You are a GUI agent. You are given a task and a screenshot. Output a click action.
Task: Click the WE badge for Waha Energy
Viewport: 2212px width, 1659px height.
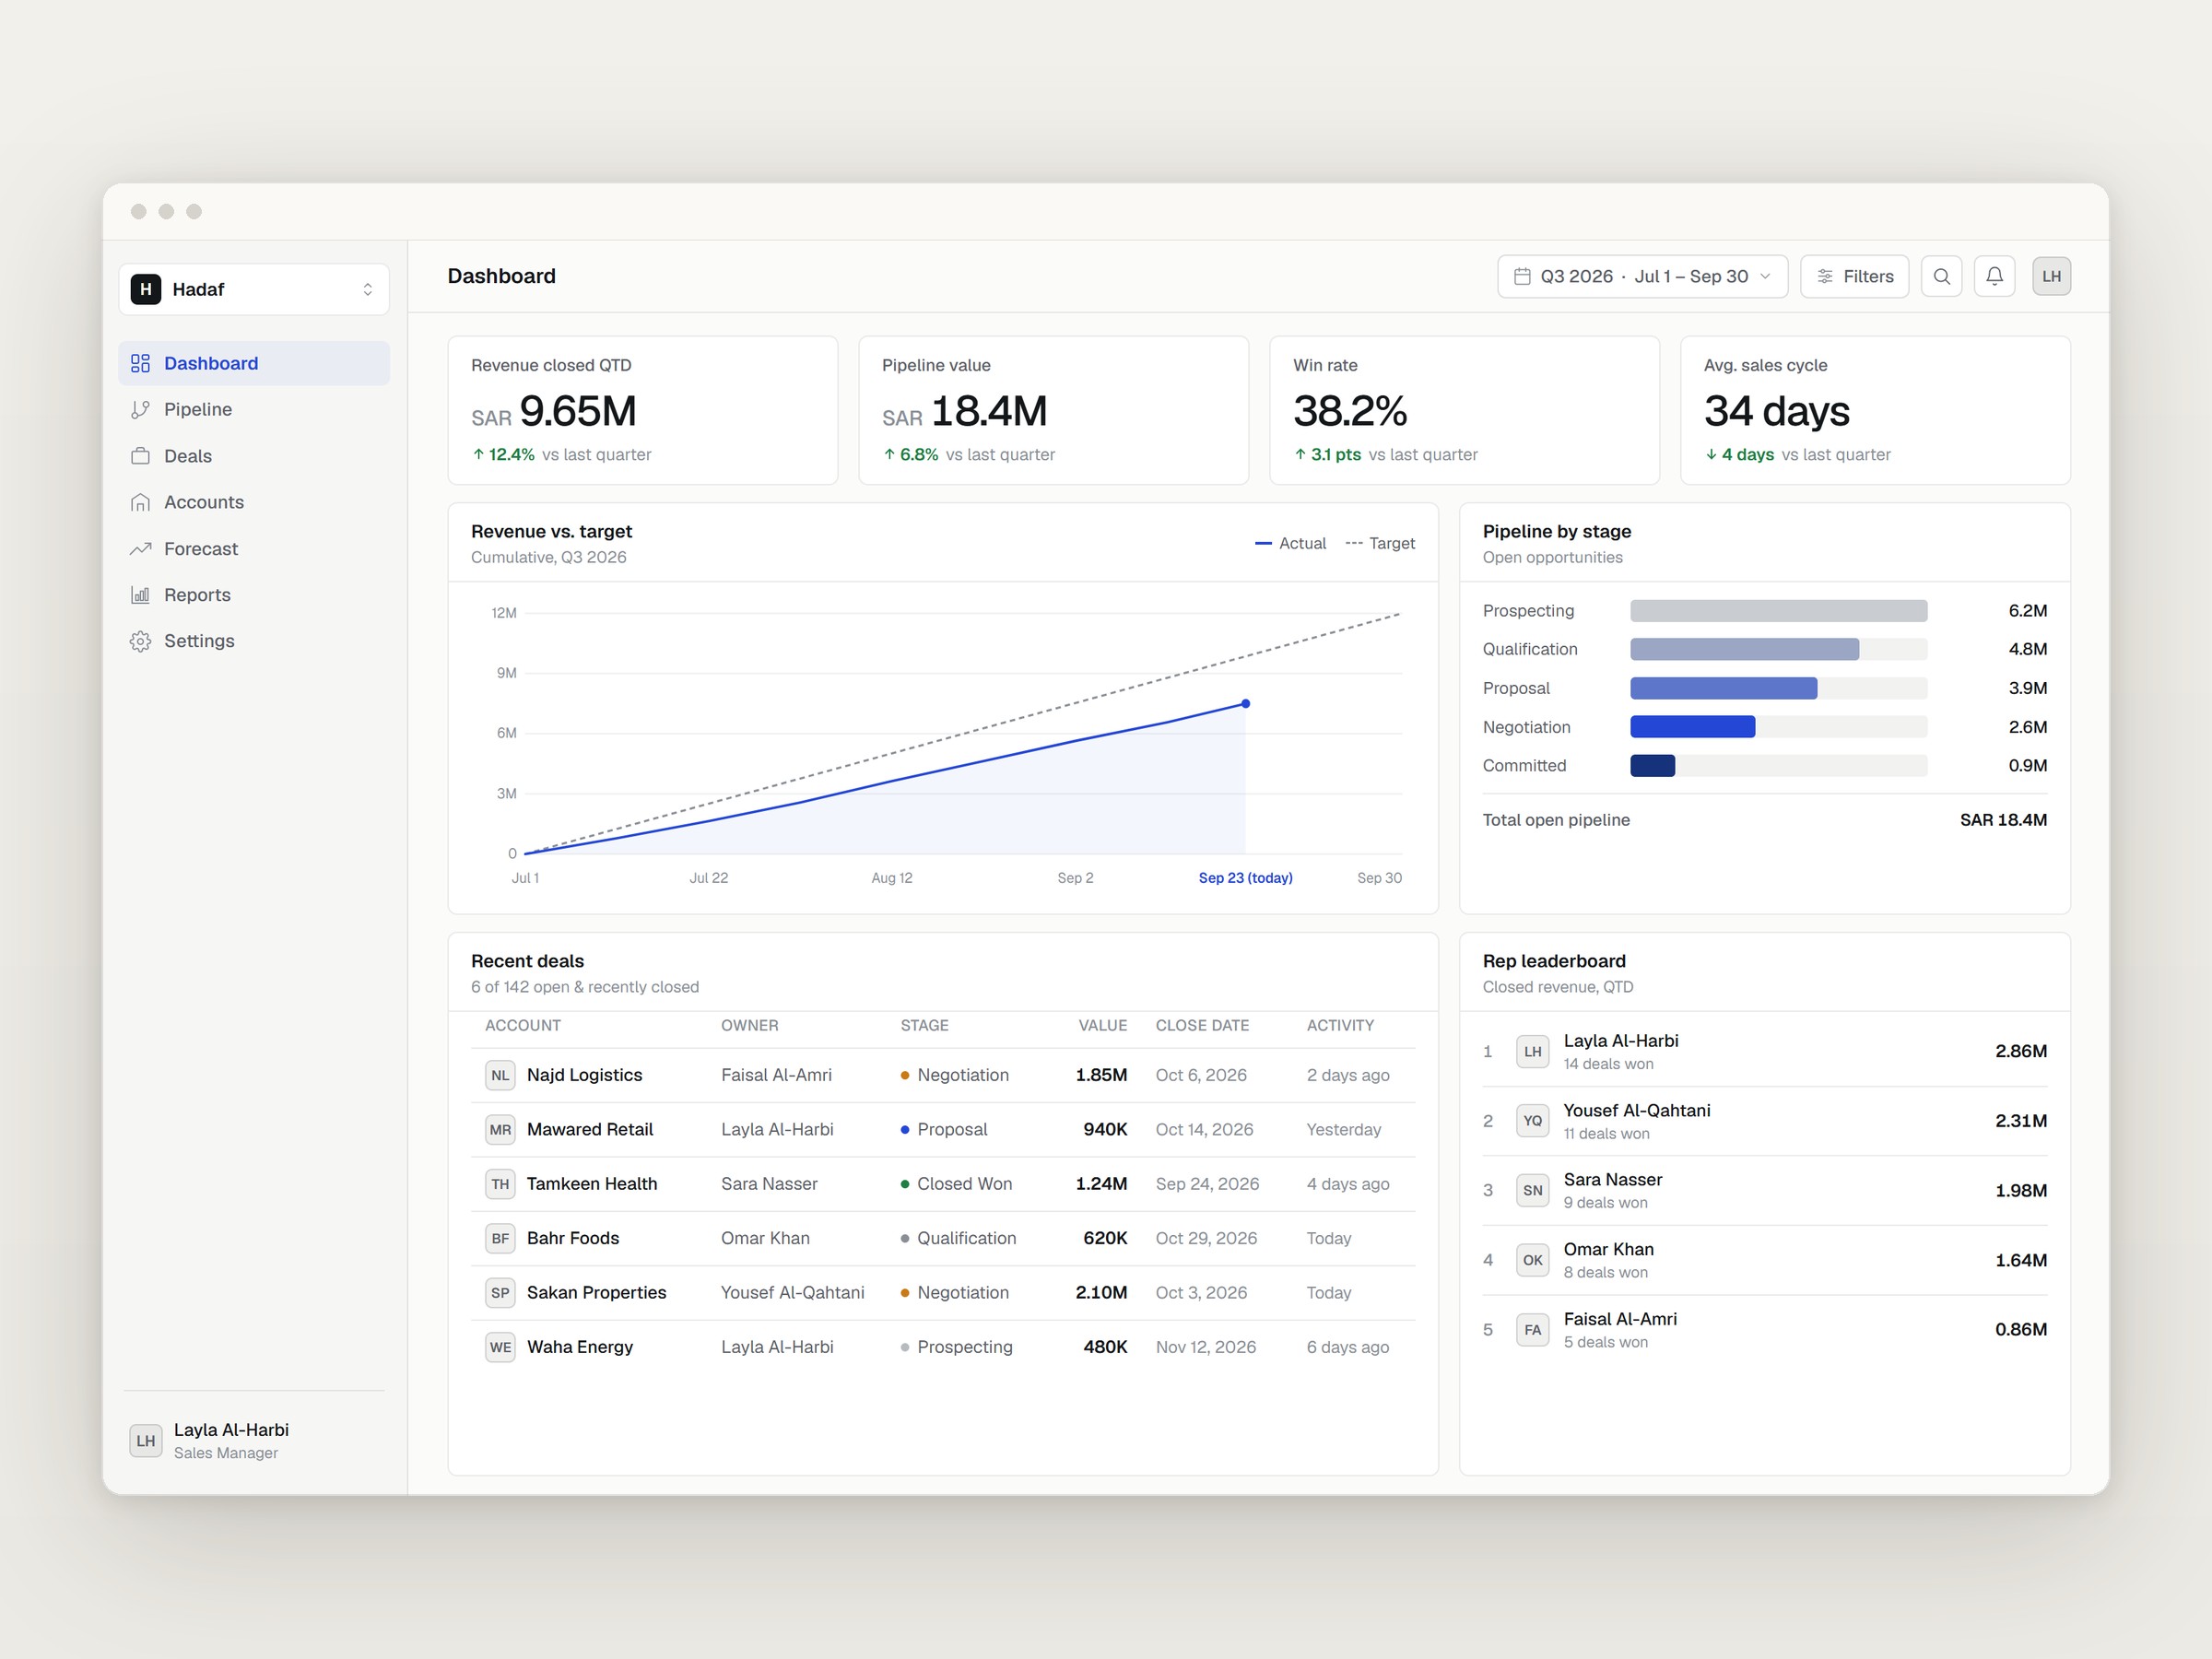500,1347
